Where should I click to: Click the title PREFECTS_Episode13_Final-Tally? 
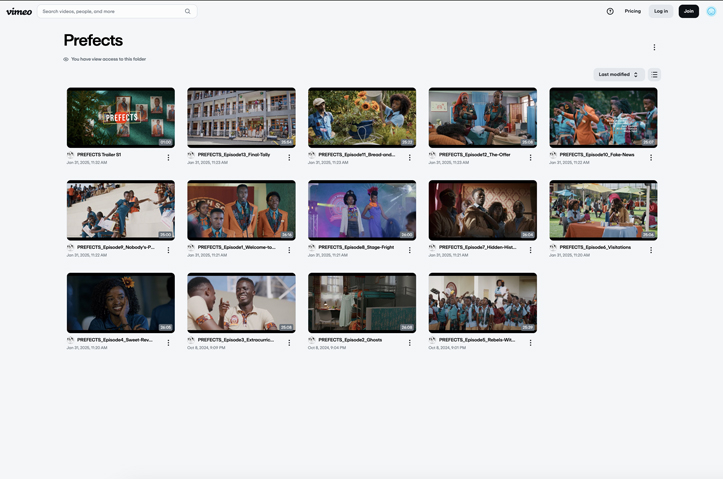coord(234,155)
